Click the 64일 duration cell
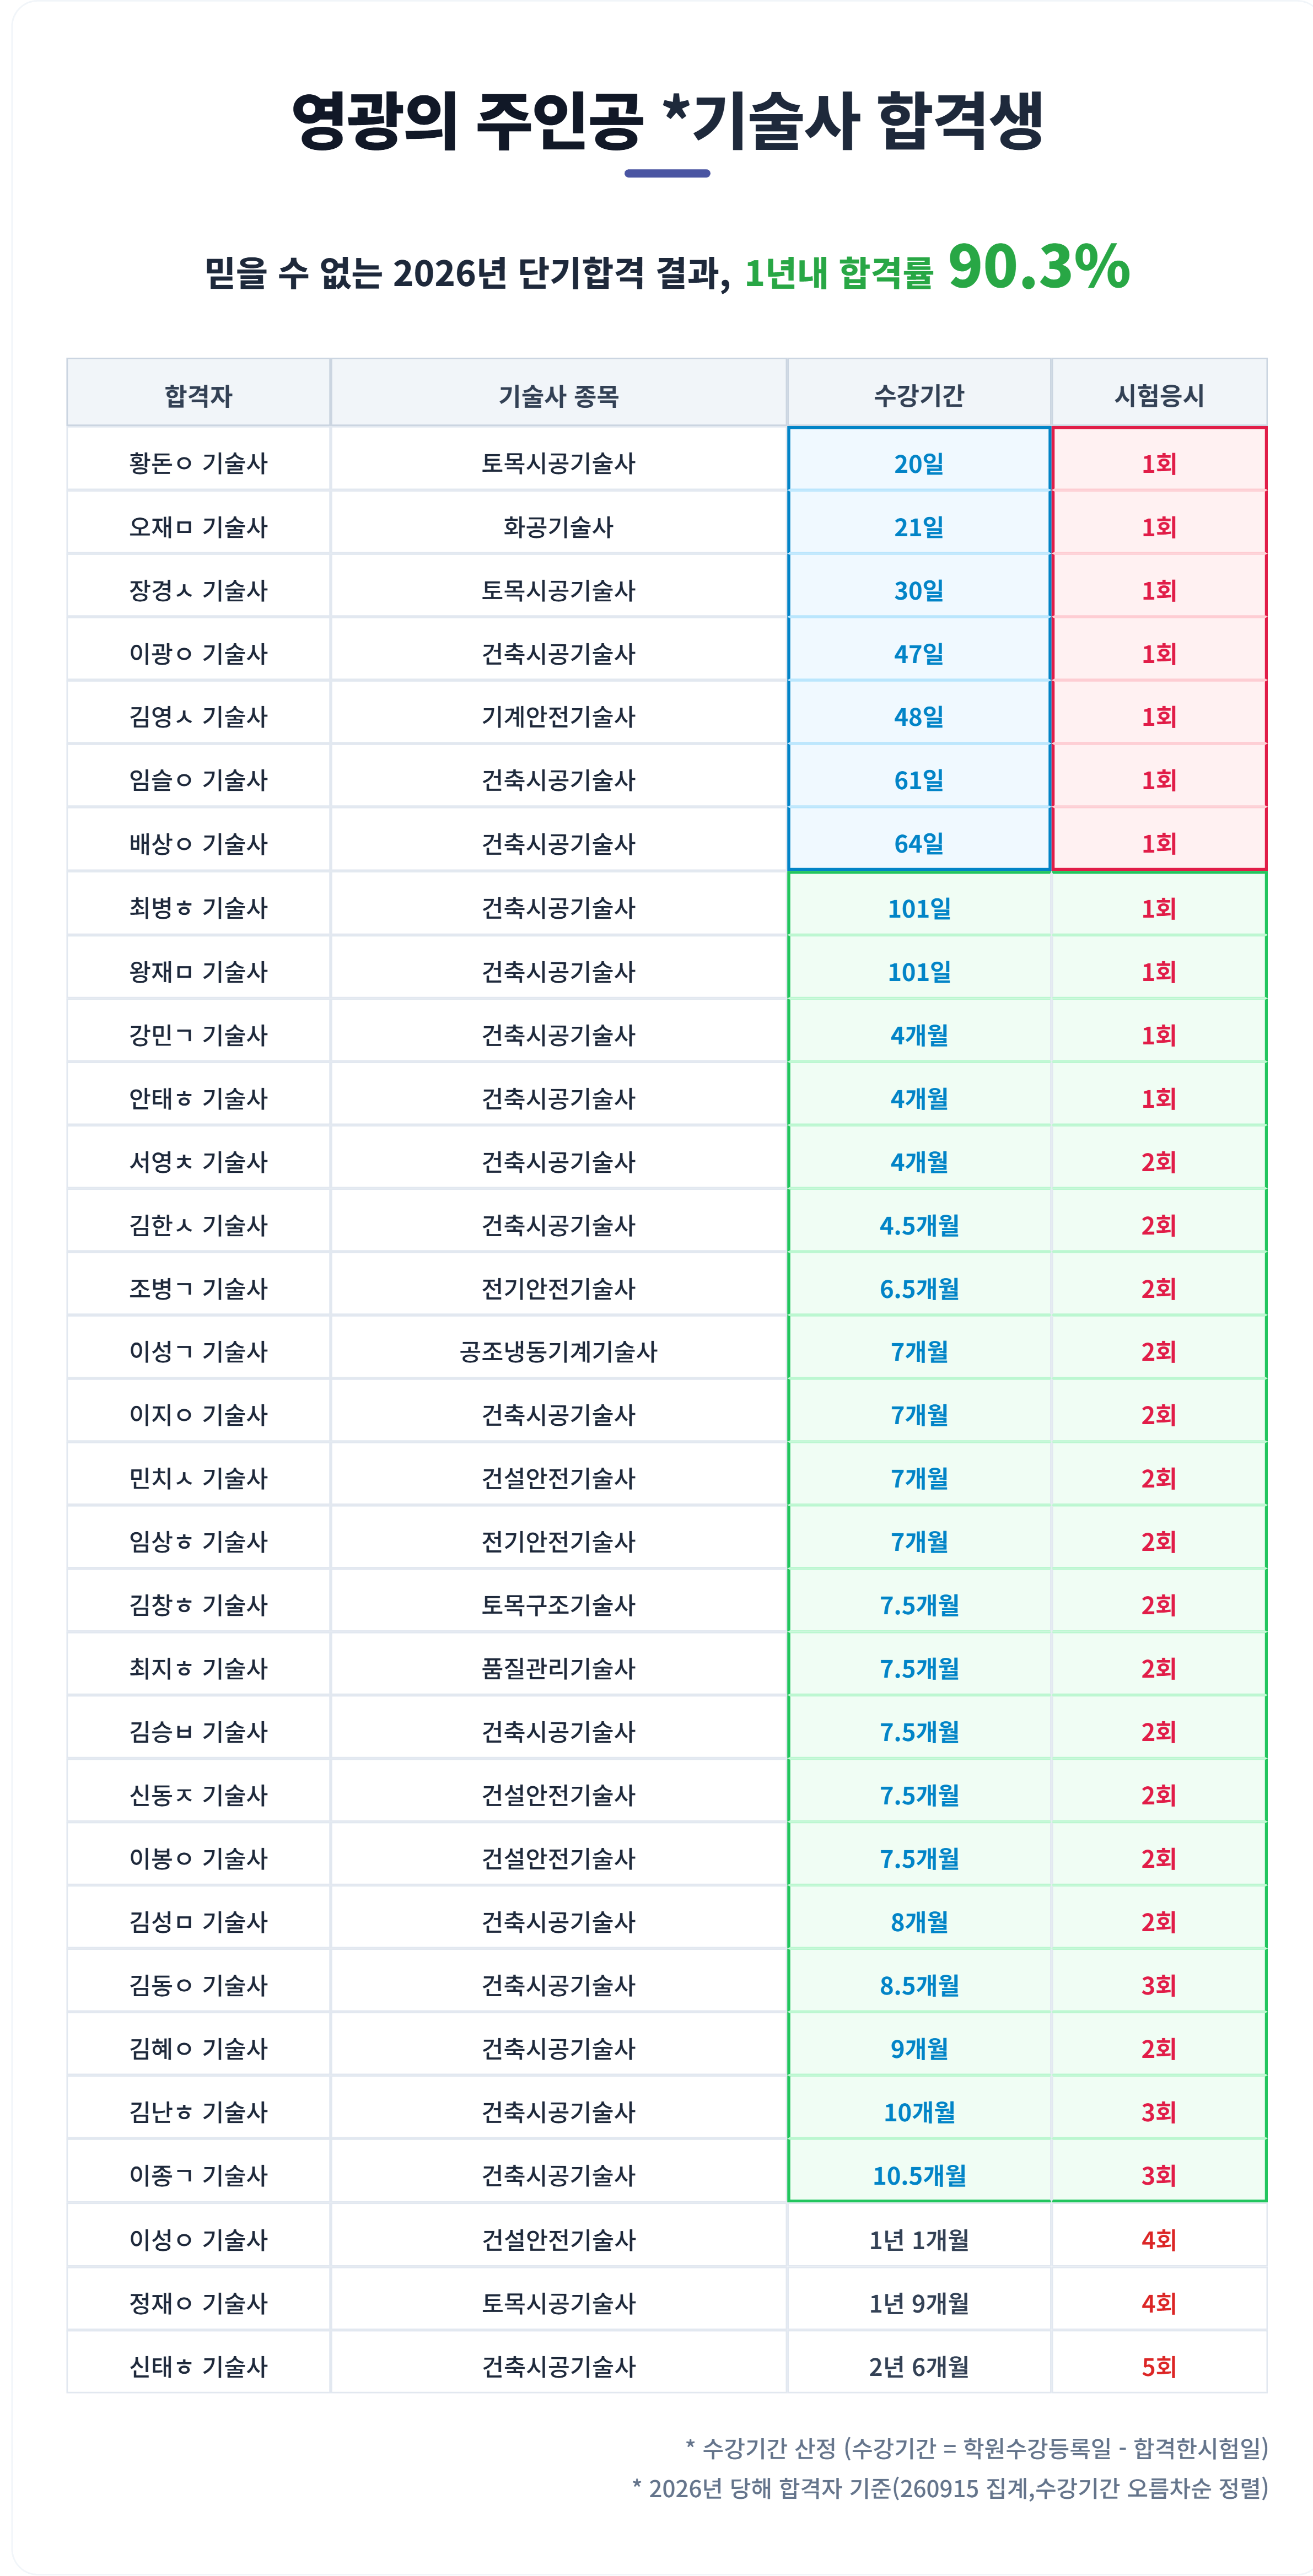 (919, 843)
